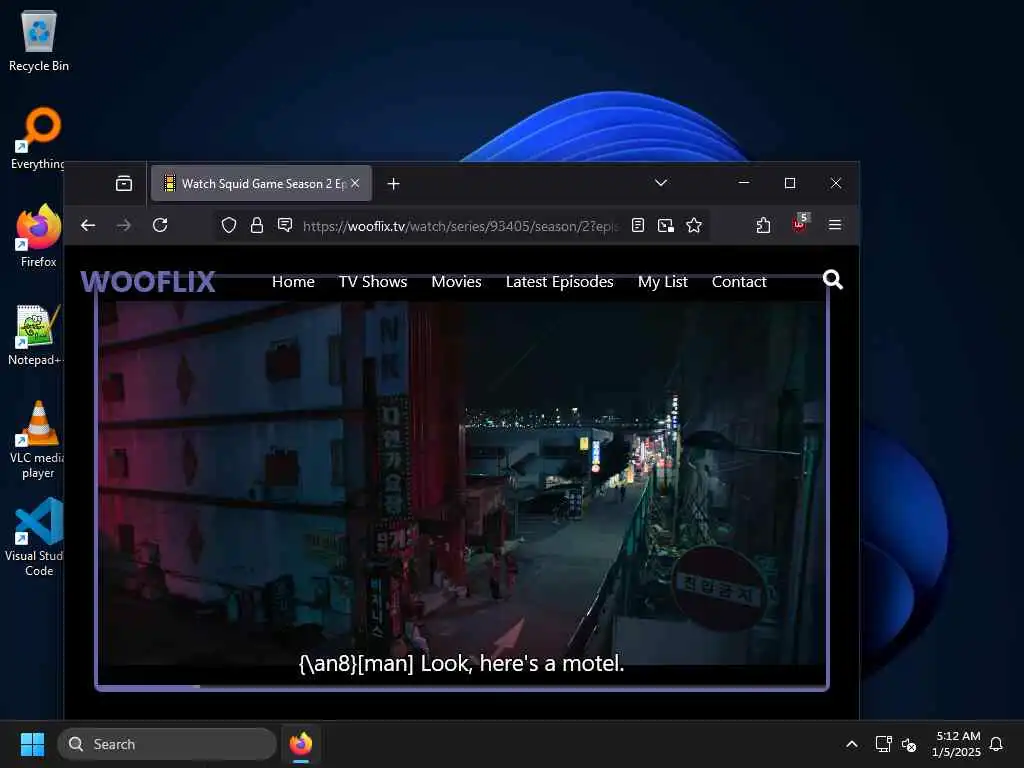Image resolution: width=1024 pixels, height=768 pixels.
Task: Open the tracking protection shield icon
Action: (x=229, y=225)
